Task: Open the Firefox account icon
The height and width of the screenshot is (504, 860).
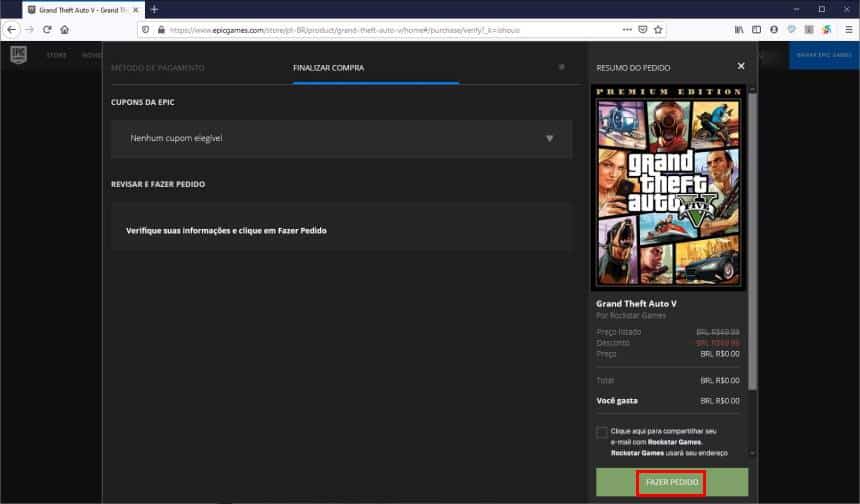Action: click(774, 30)
